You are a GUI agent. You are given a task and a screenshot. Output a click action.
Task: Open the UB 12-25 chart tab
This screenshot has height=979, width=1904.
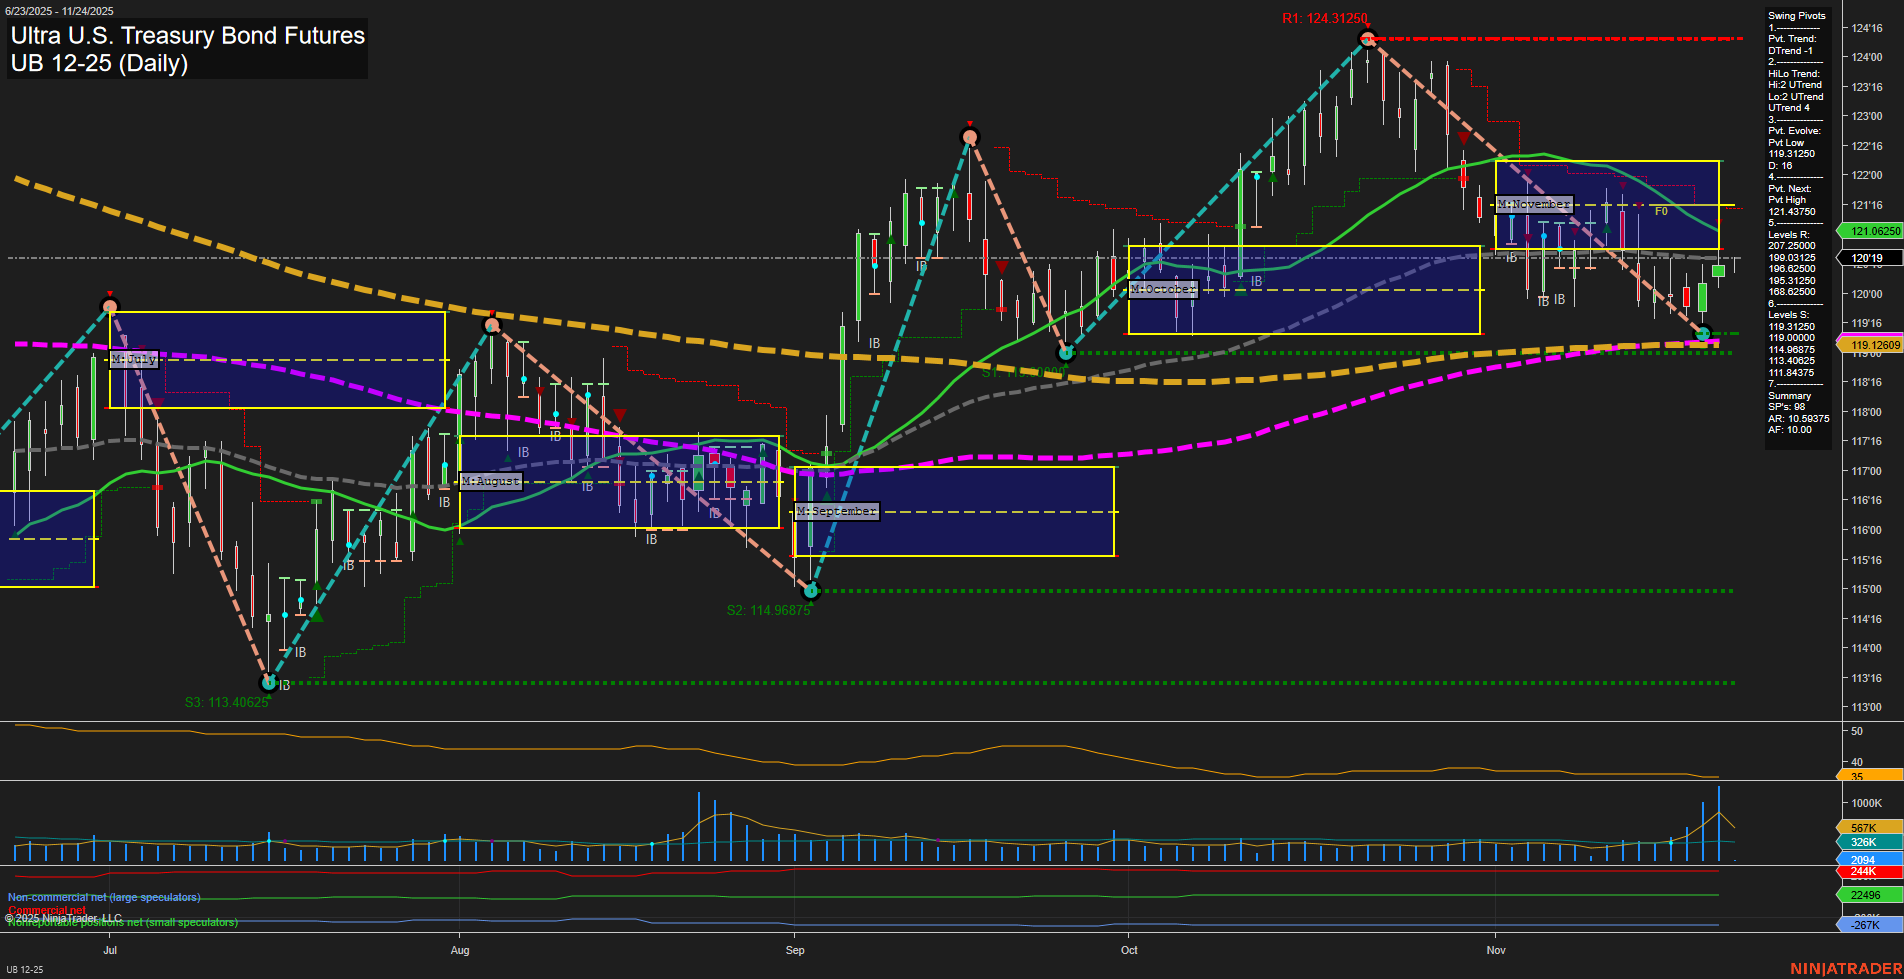[x=24, y=969]
